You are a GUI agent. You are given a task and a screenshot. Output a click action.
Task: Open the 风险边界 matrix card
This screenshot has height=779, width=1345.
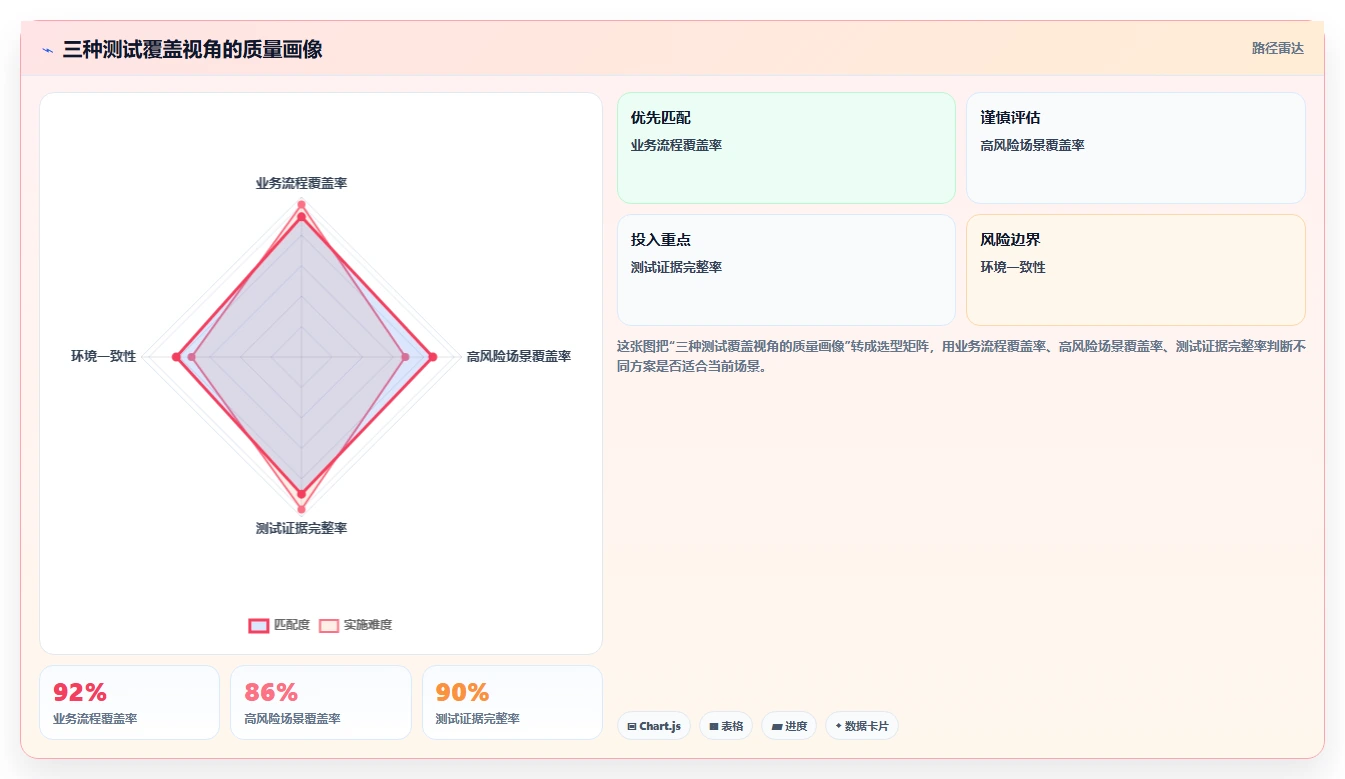[1135, 270]
